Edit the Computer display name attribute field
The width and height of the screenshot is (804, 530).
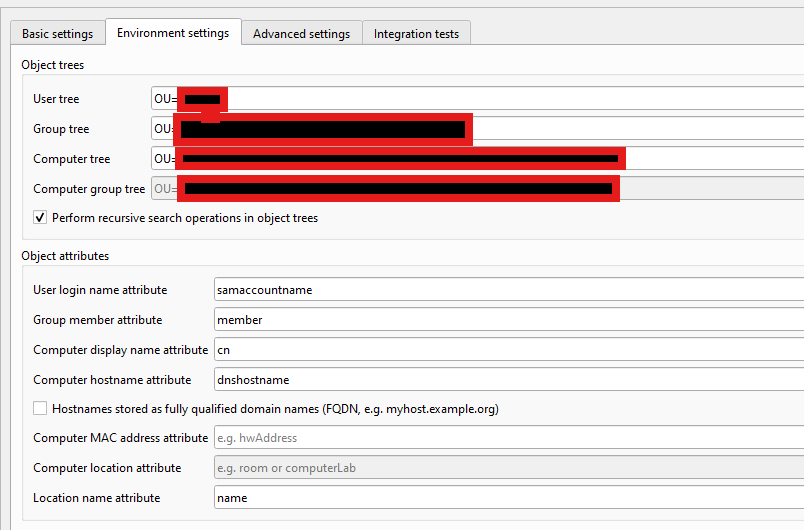pyautogui.click(x=509, y=350)
